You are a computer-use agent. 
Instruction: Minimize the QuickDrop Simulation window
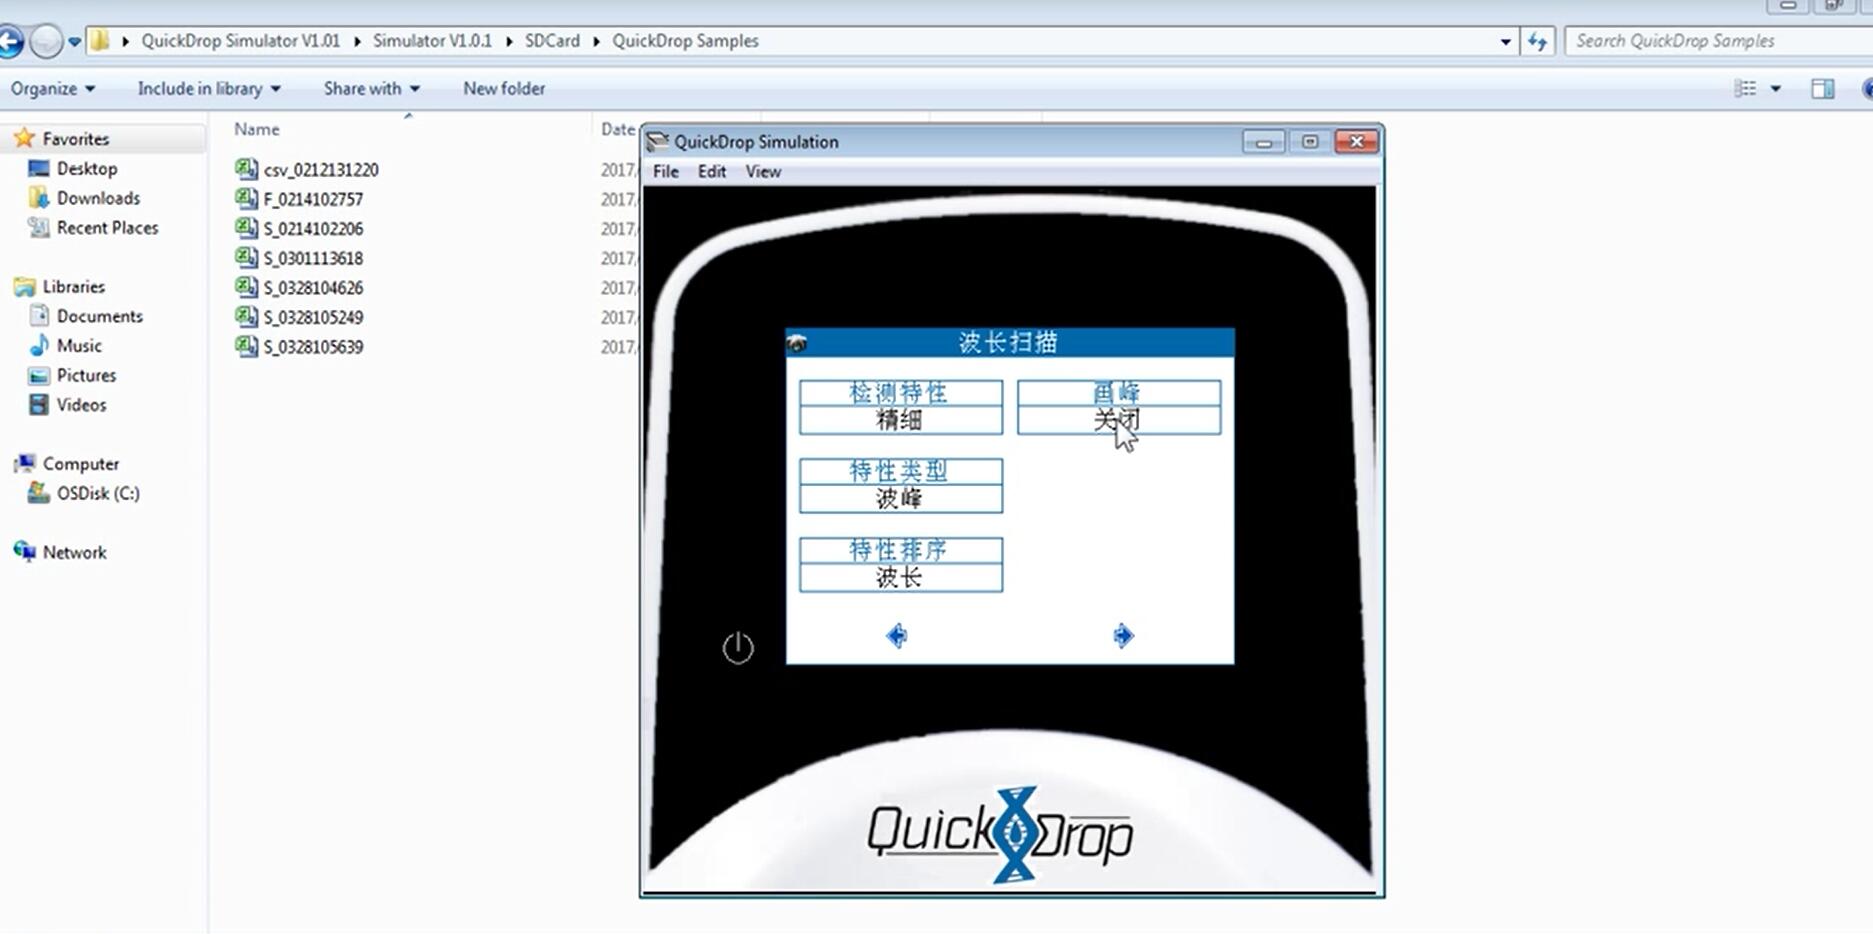pos(1263,142)
